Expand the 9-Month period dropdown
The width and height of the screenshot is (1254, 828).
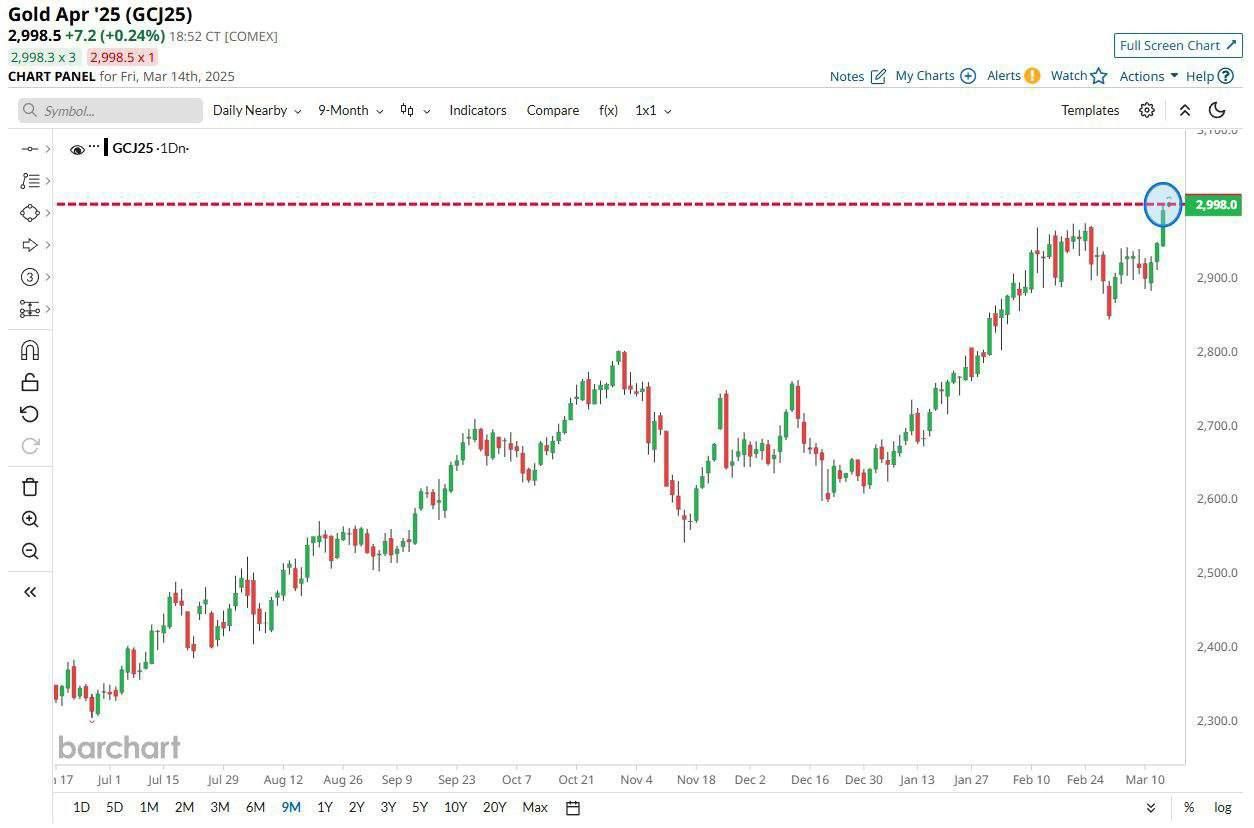coord(350,110)
